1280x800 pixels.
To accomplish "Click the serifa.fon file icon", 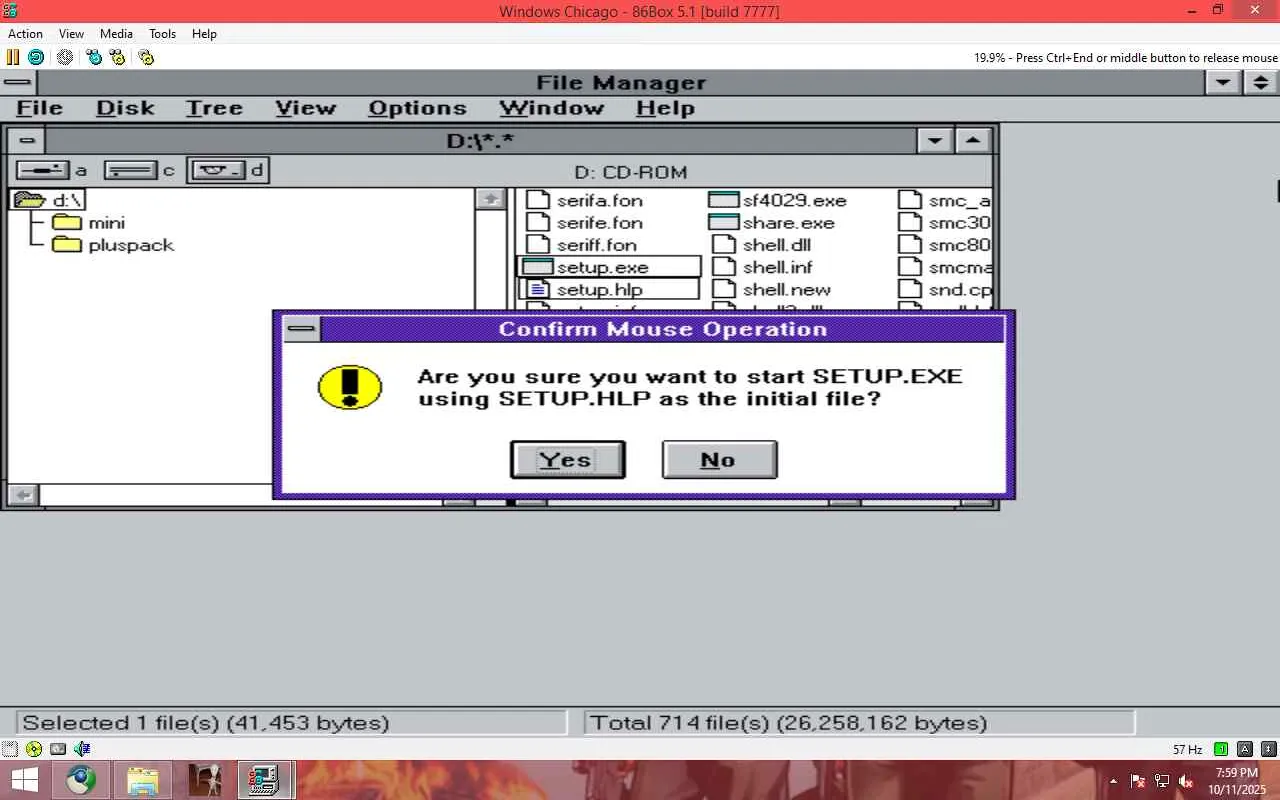I will click(539, 200).
